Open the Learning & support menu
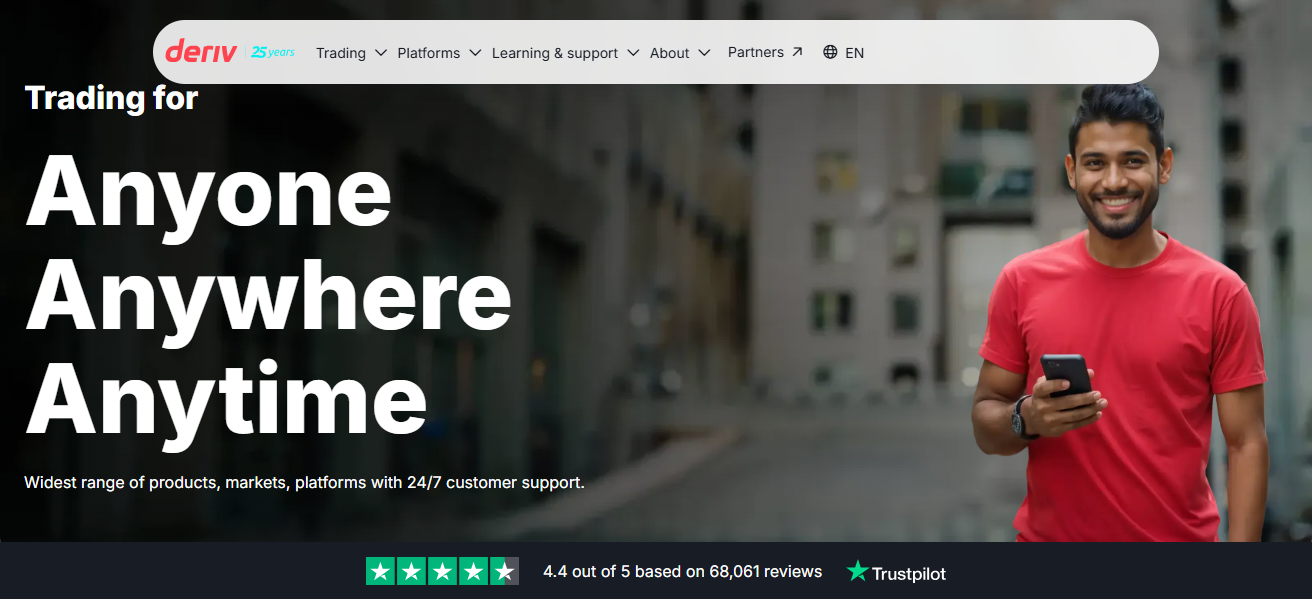Screen dimensions: 1312x599 (555, 53)
